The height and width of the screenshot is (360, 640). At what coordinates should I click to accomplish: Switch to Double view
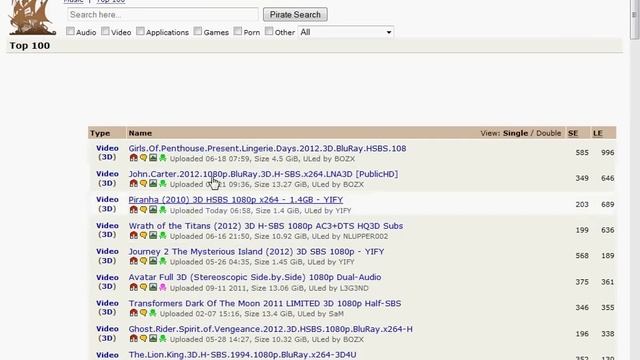click(549, 133)
